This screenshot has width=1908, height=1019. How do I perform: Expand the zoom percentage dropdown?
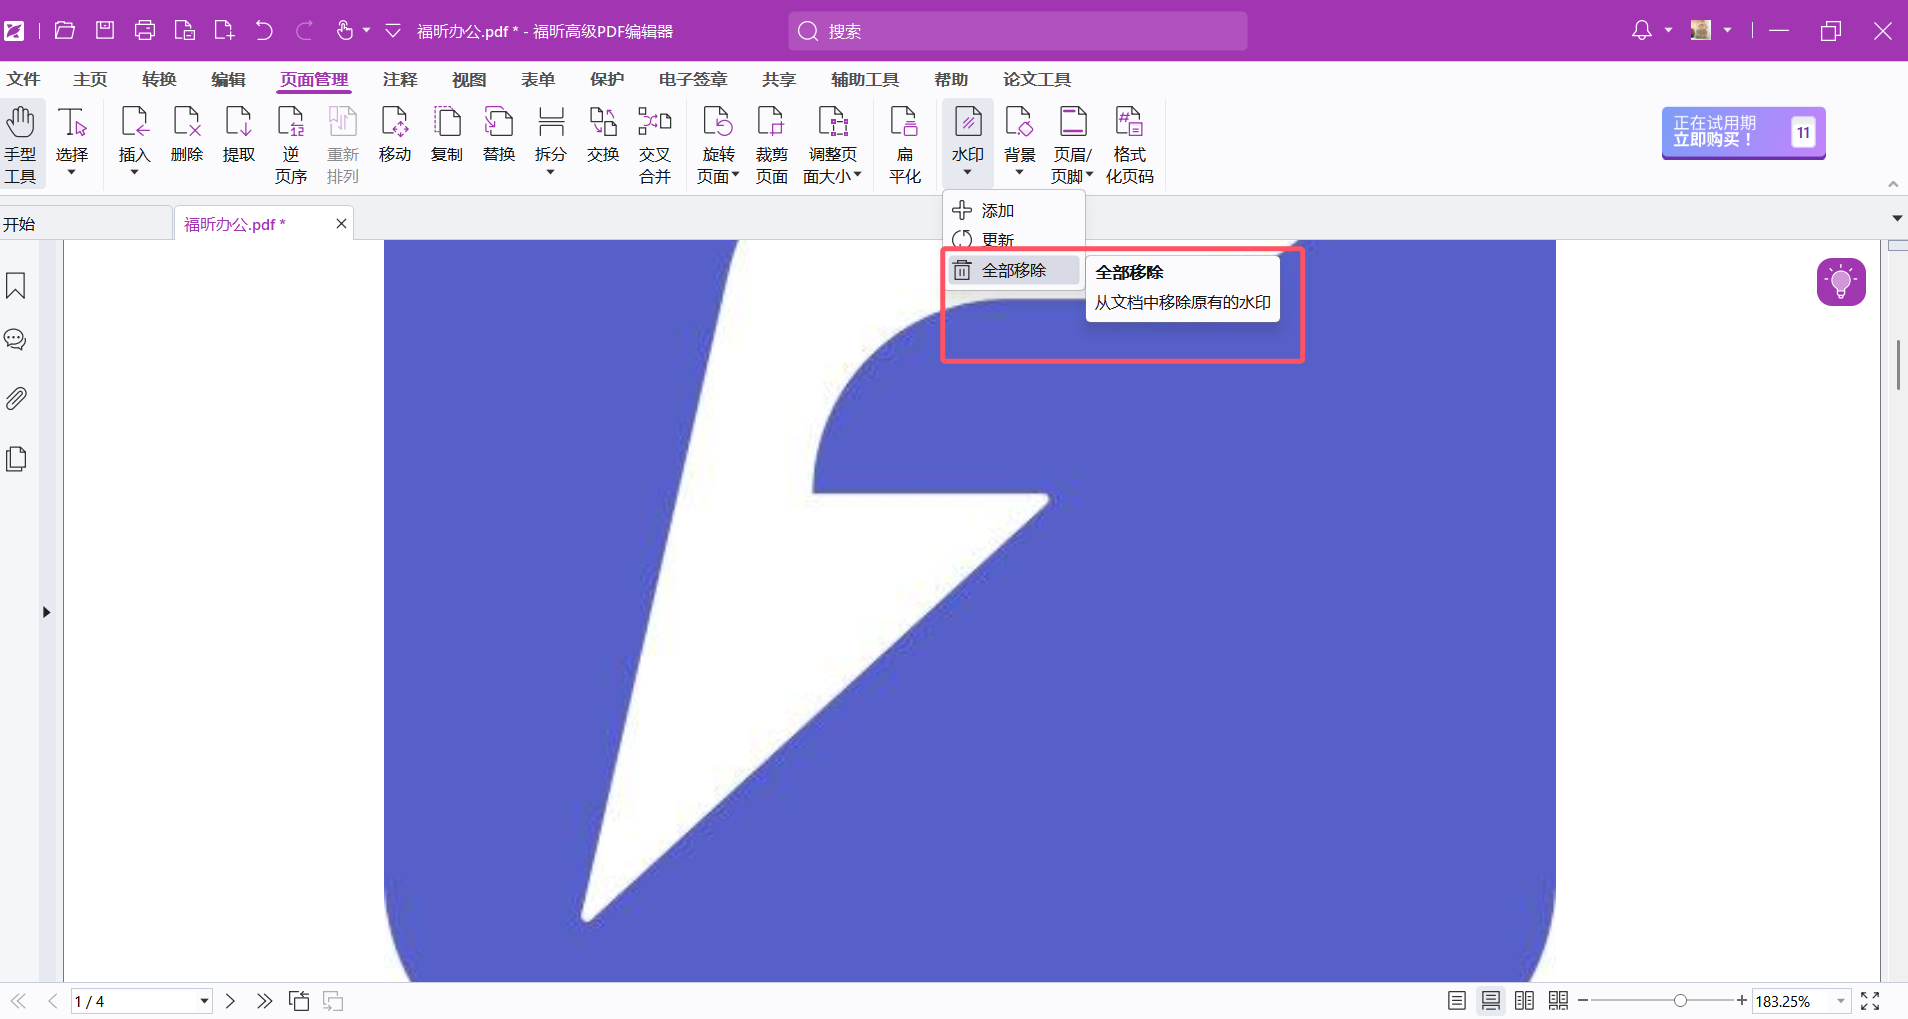[x=1840, y=1001]
